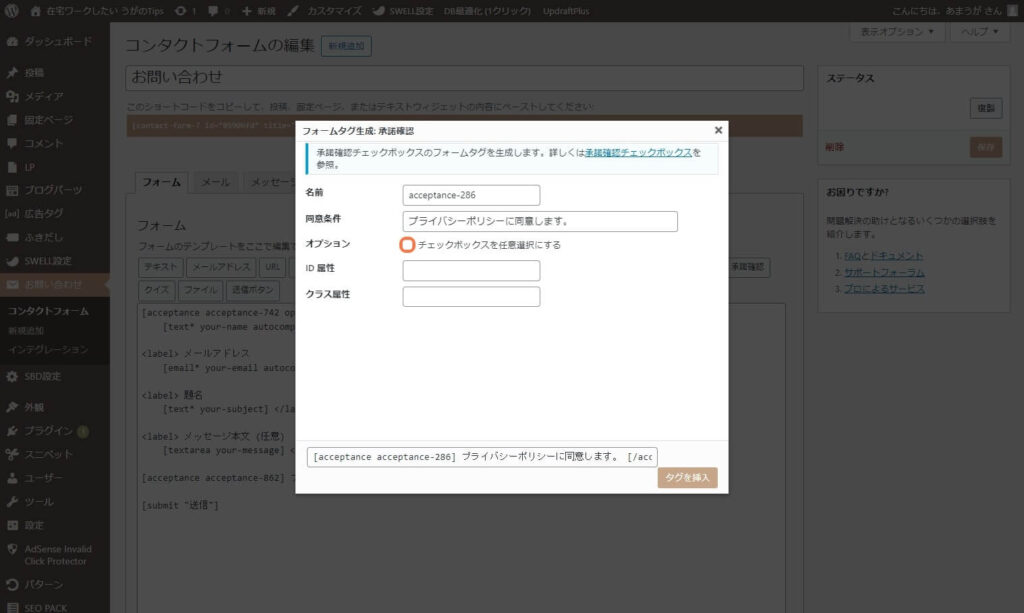Open the 新規 menu in the admin bar
1024x613 pixels.
click(x=258, y=10)
